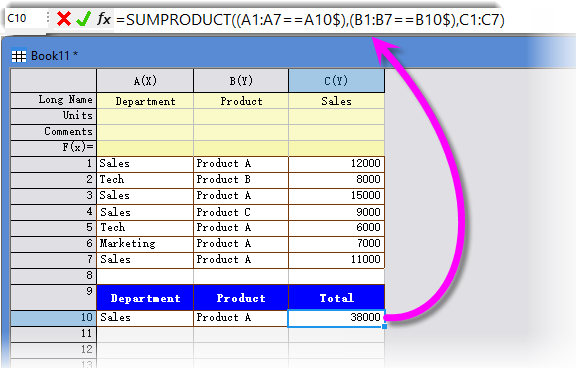The width and height of the screenshot is (576, 368).
Task: Click the Units row label
Action: click(x=54, y=116)
